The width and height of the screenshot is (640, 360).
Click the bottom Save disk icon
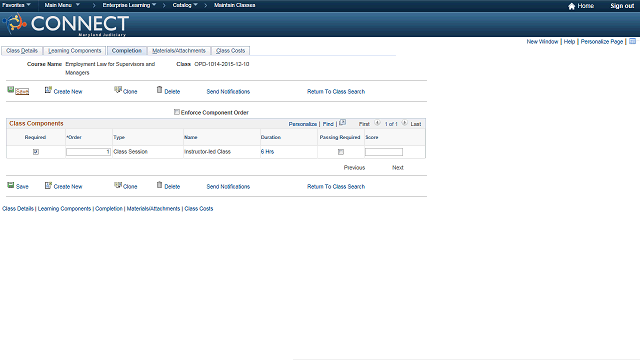pos(11,185)
